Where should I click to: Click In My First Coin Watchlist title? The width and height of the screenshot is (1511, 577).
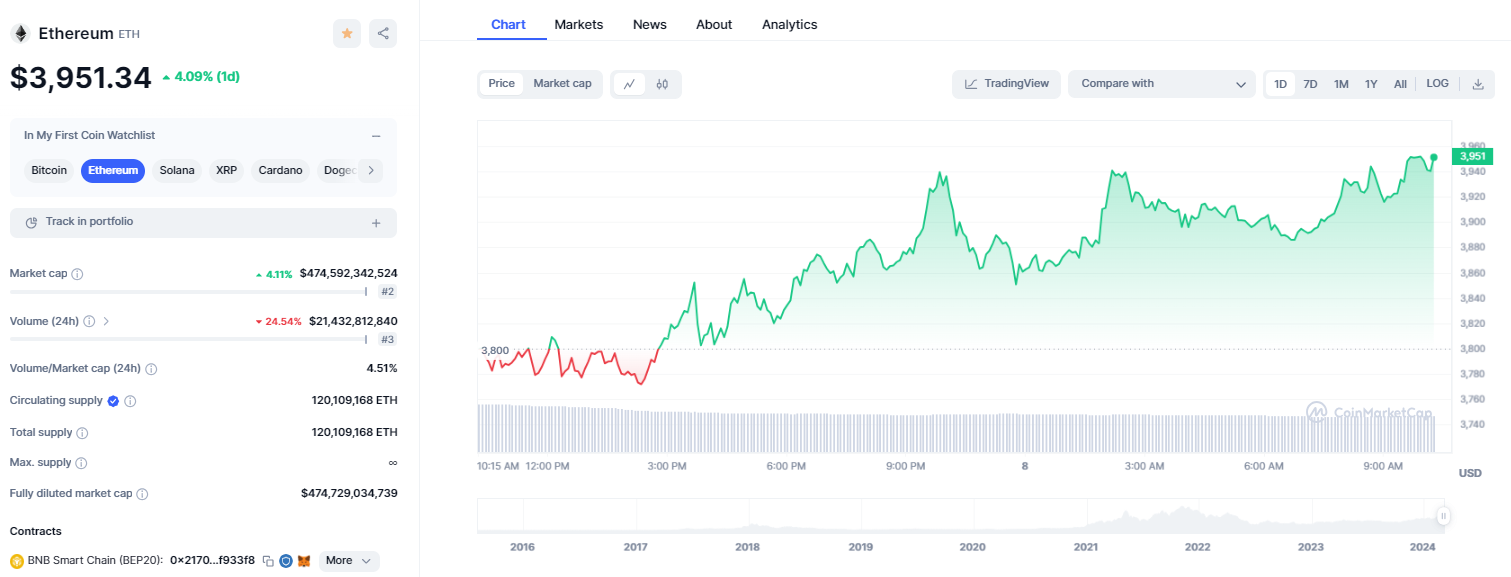(89, 135)
